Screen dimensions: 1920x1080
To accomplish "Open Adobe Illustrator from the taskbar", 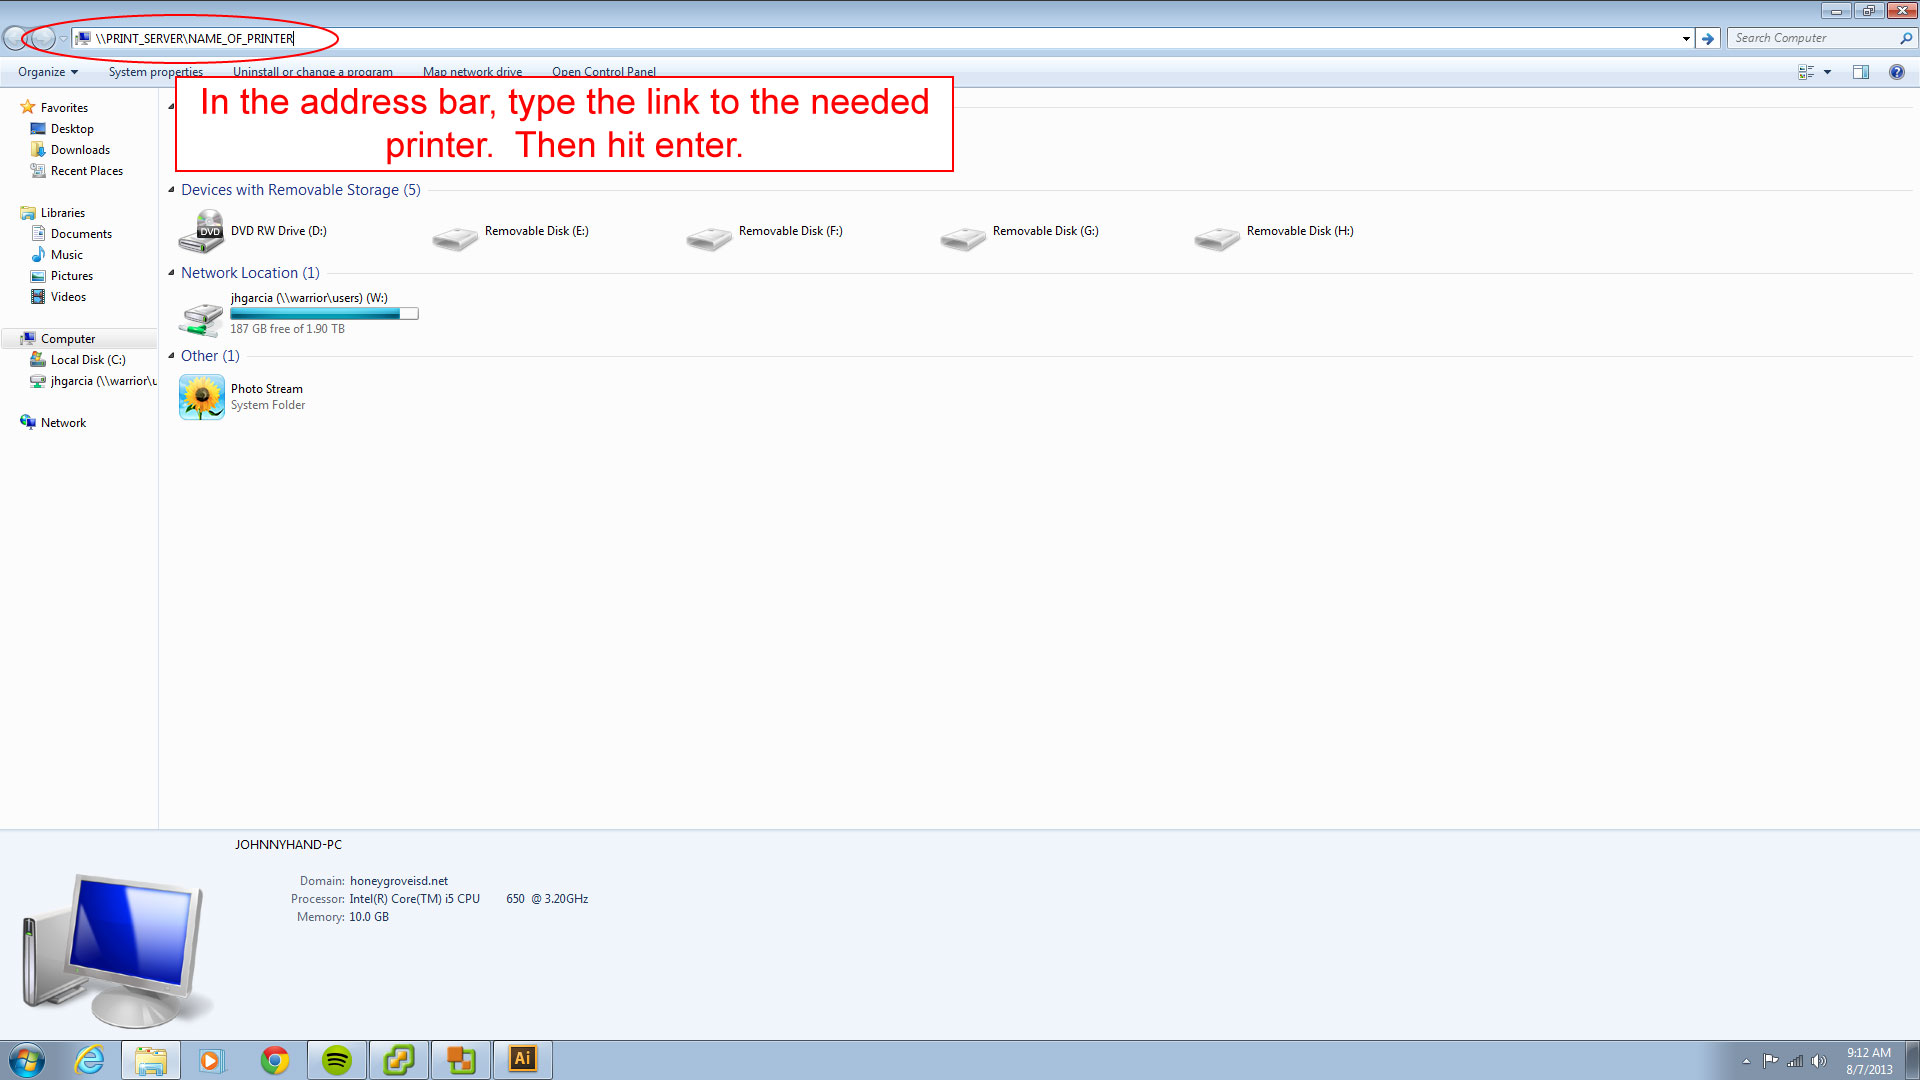I will [x=522, y=1059].
